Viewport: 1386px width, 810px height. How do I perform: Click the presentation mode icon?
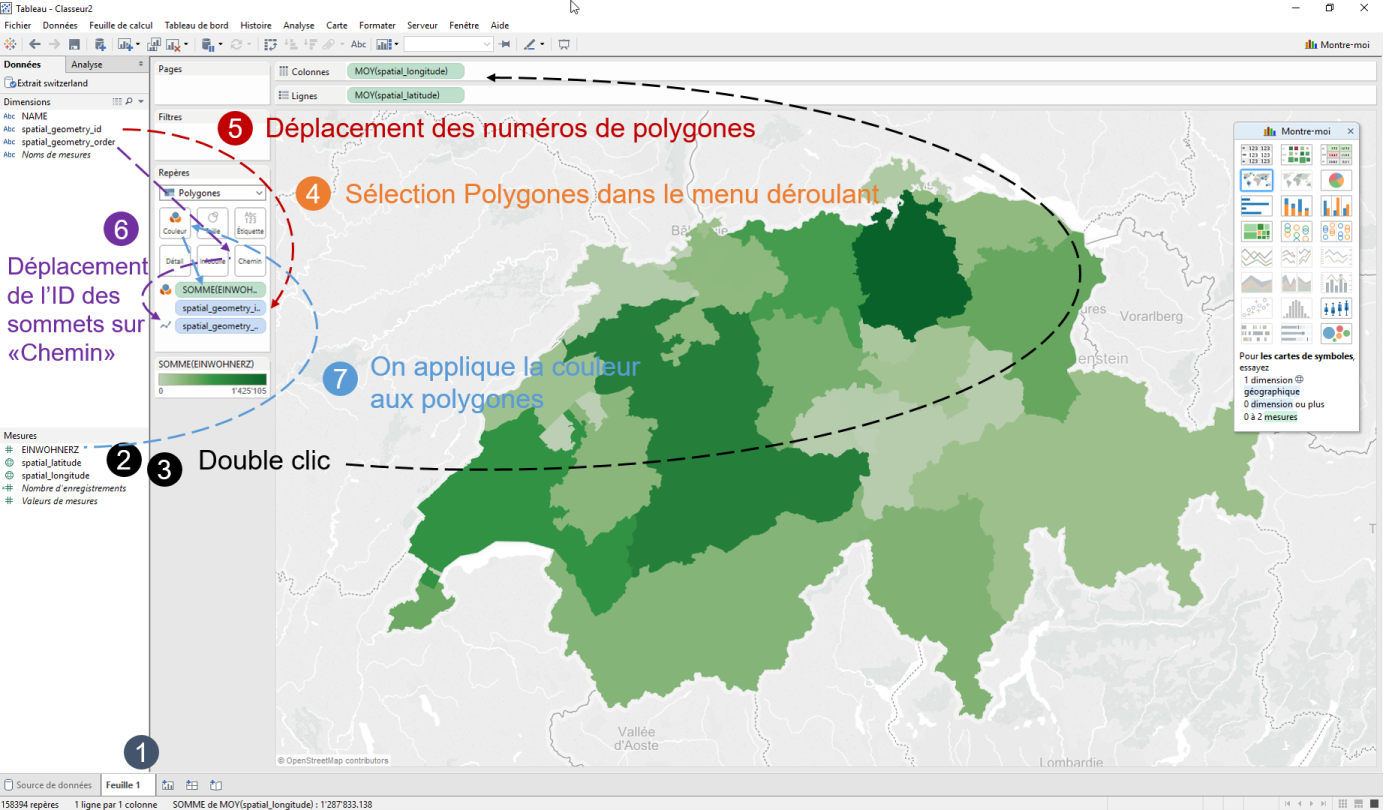click(564, 44)
